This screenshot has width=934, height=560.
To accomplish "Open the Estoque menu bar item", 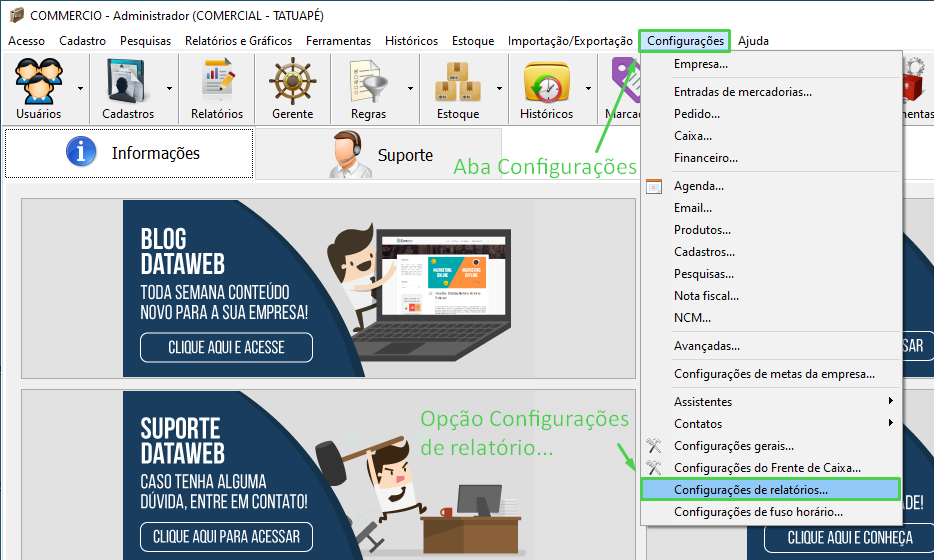I will click(473, 41).
